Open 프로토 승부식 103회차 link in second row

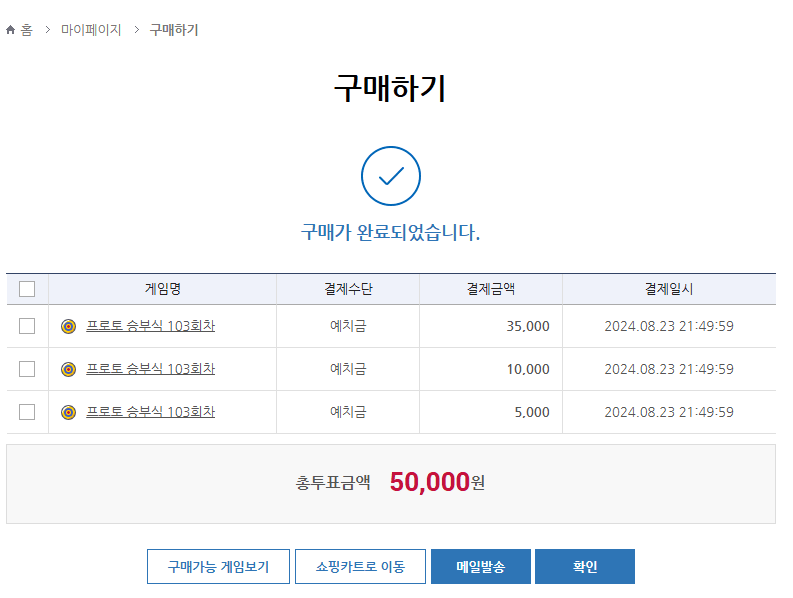click(150, 369)
